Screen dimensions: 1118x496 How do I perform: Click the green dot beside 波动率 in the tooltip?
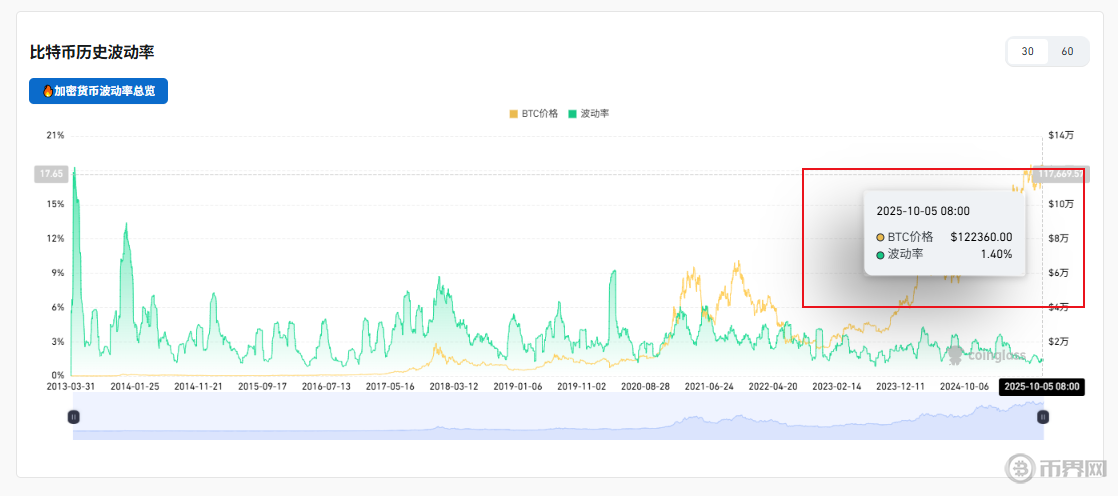click(880, 255)
